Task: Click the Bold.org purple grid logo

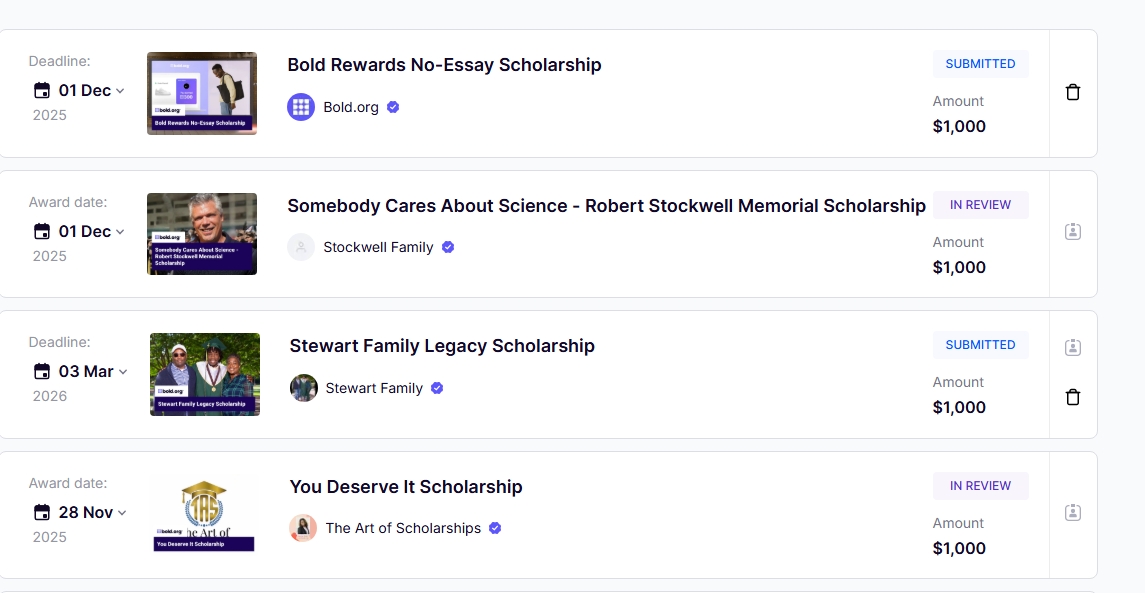Action: pos(301,107)
